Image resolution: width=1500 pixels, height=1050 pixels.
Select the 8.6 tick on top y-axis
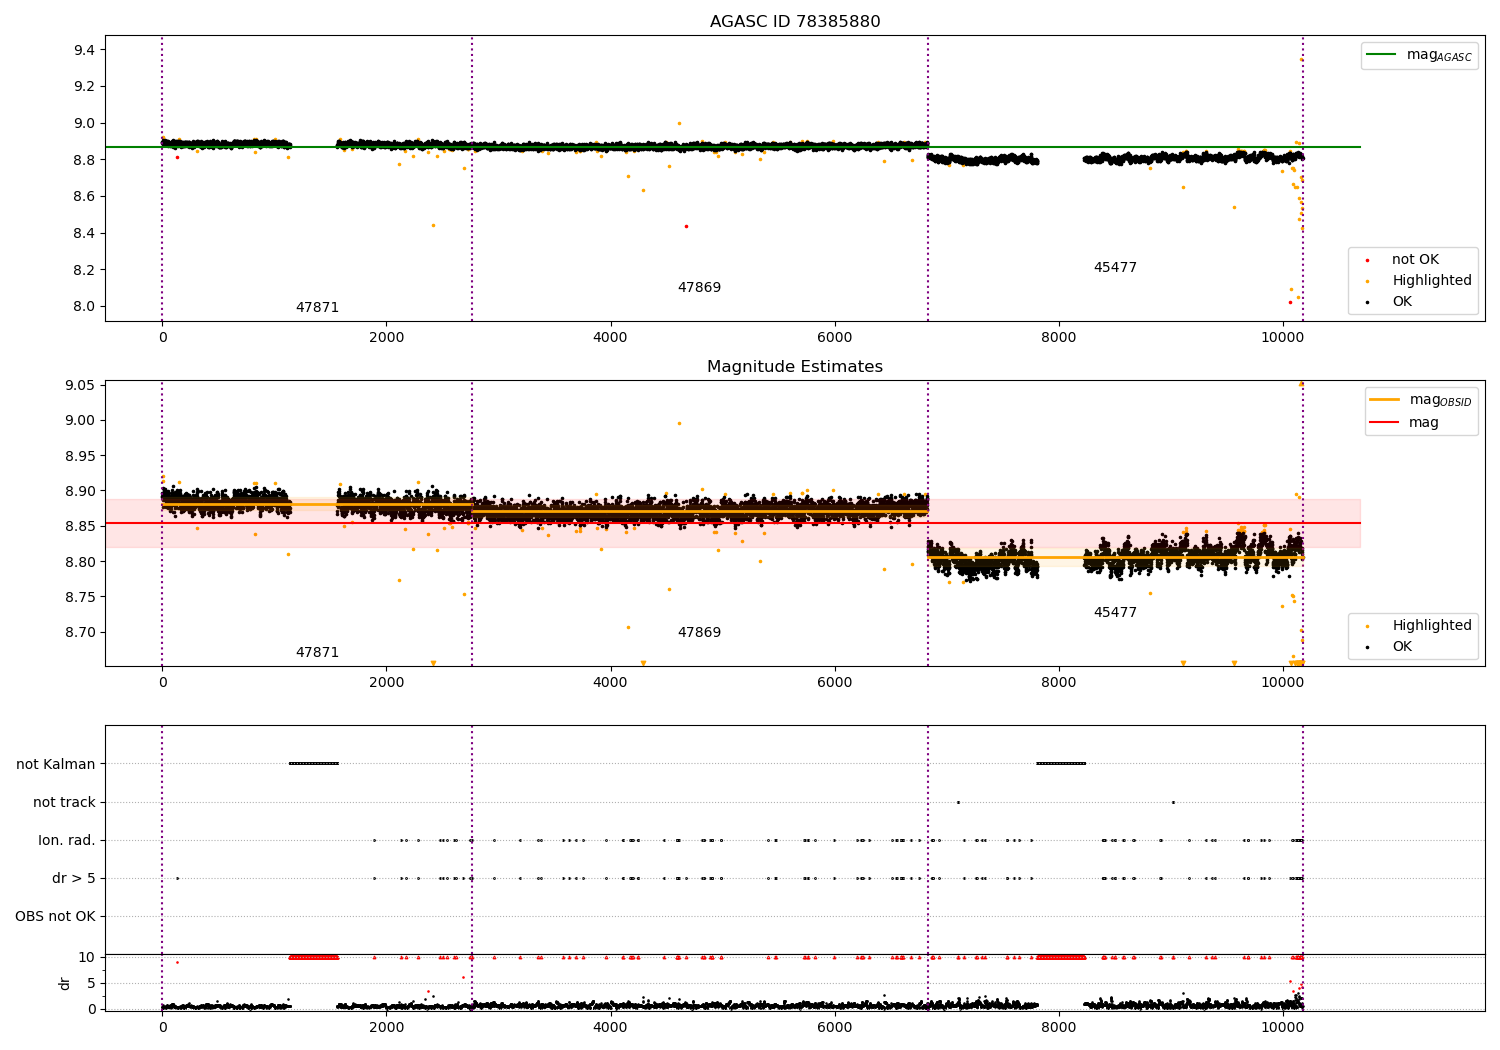(85, 197)
